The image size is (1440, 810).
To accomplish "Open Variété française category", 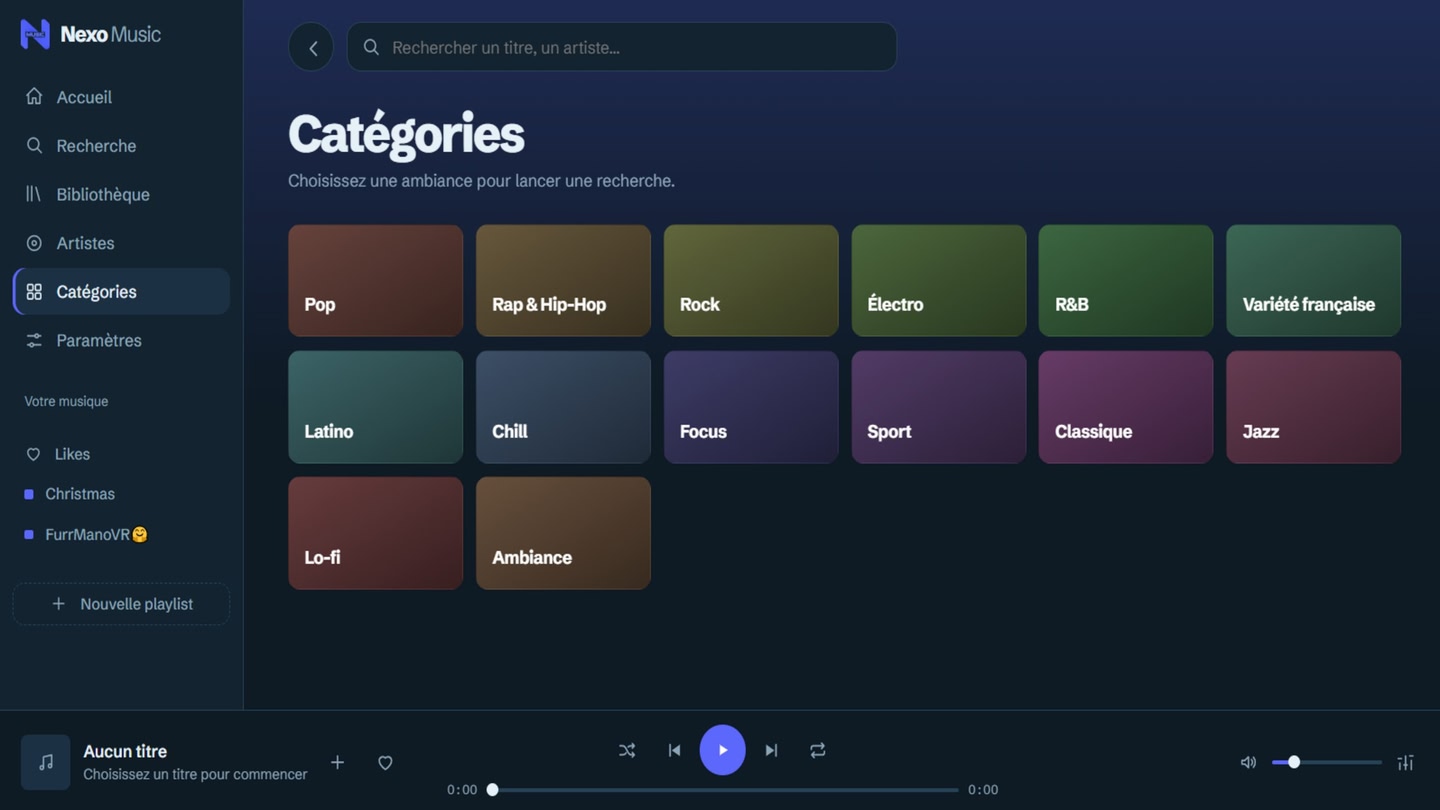I will pos(1314,281).
